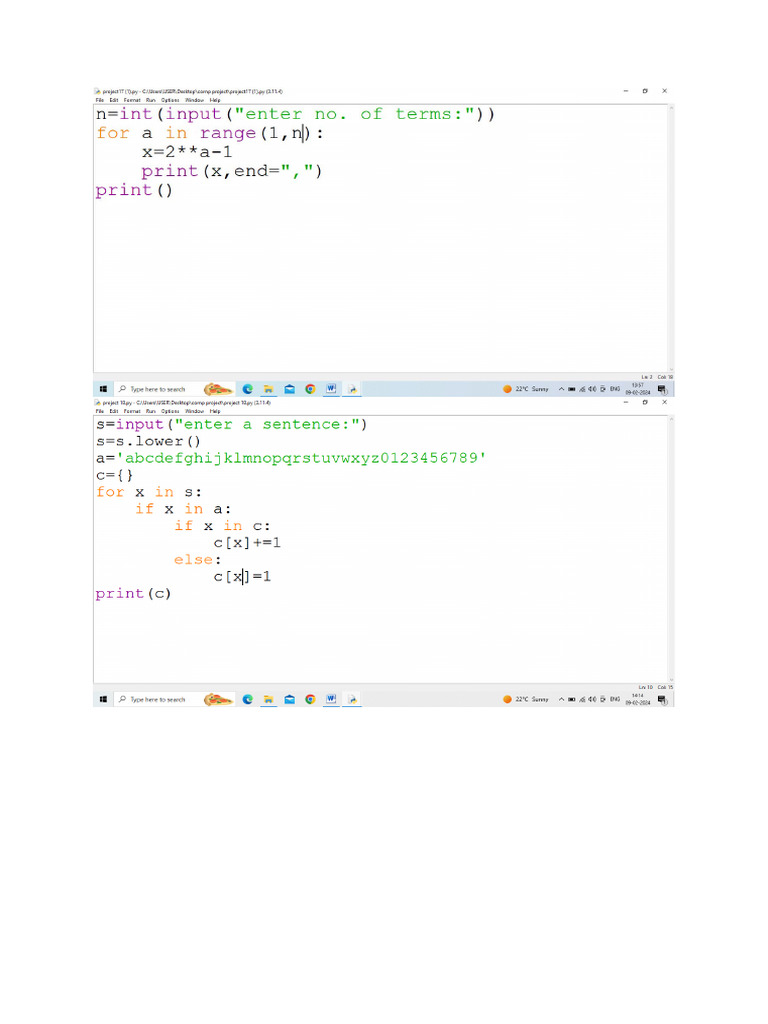The width and height of the screenshot is (768, 1024).
Task: Open File Explorer in taskbar under project 10 window
Action: (x=268, y=699)
